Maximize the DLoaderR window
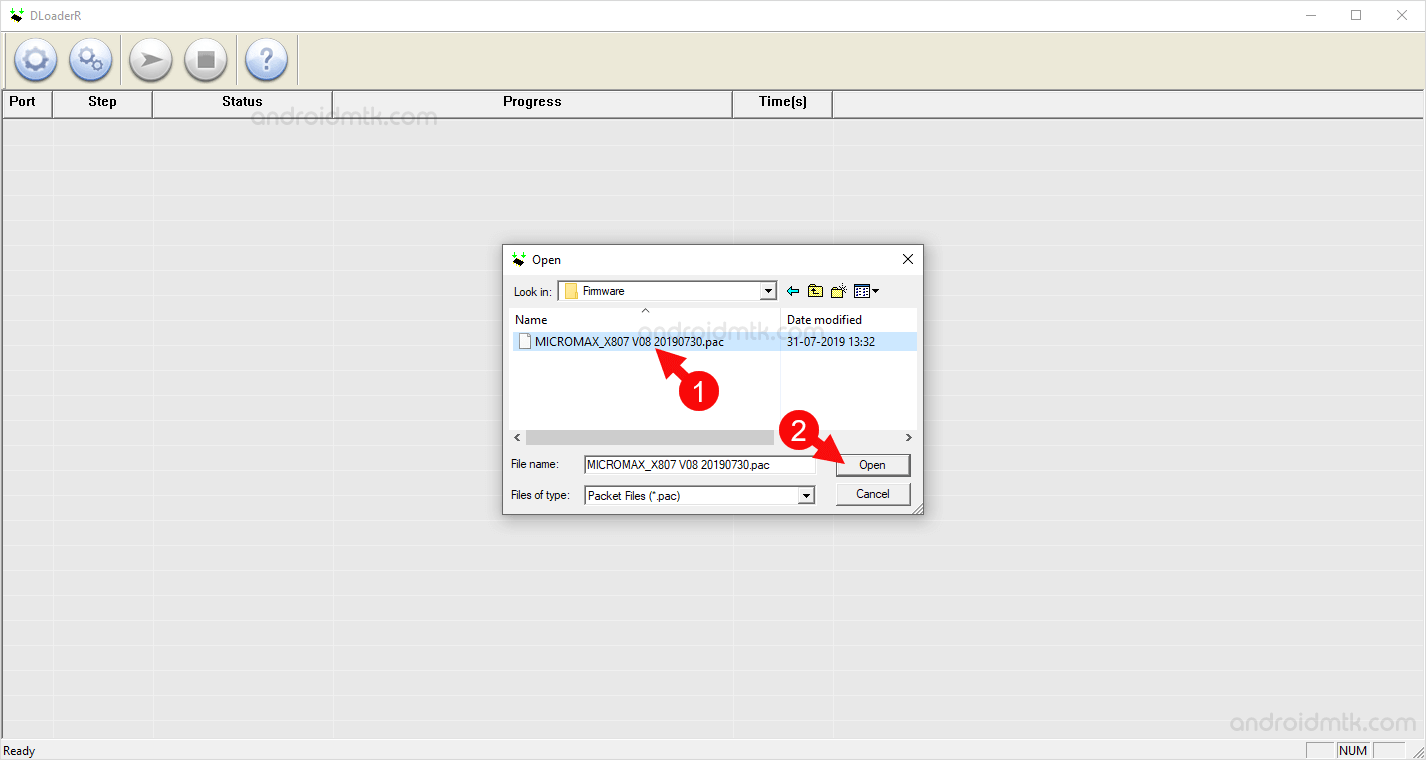 pos(1356,15)
